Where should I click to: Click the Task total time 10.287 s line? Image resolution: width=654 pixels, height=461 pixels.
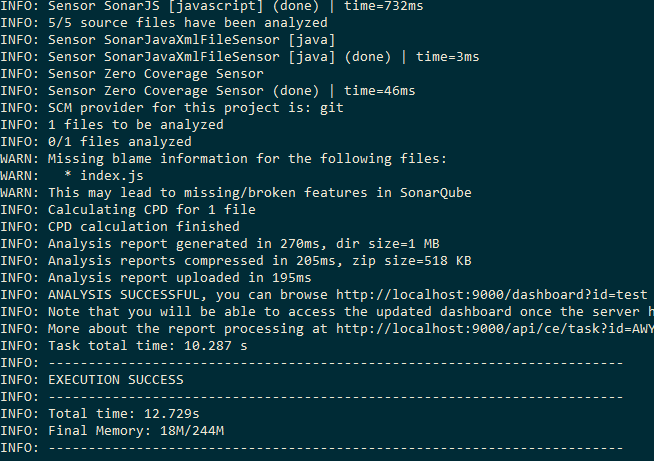coord(123,346)
